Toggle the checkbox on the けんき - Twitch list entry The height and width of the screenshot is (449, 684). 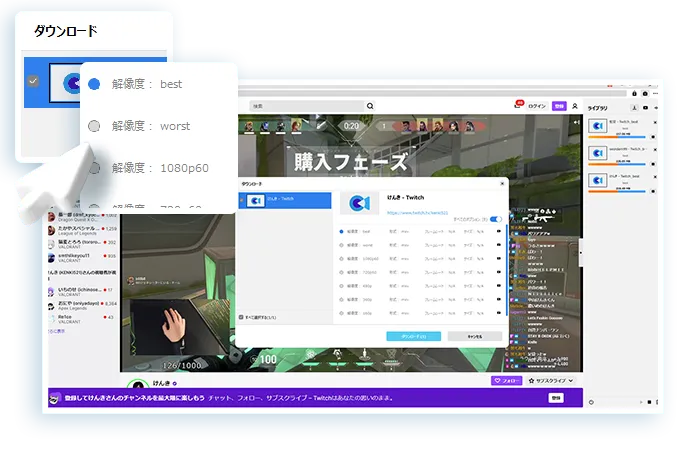click(x=241, y=200)
